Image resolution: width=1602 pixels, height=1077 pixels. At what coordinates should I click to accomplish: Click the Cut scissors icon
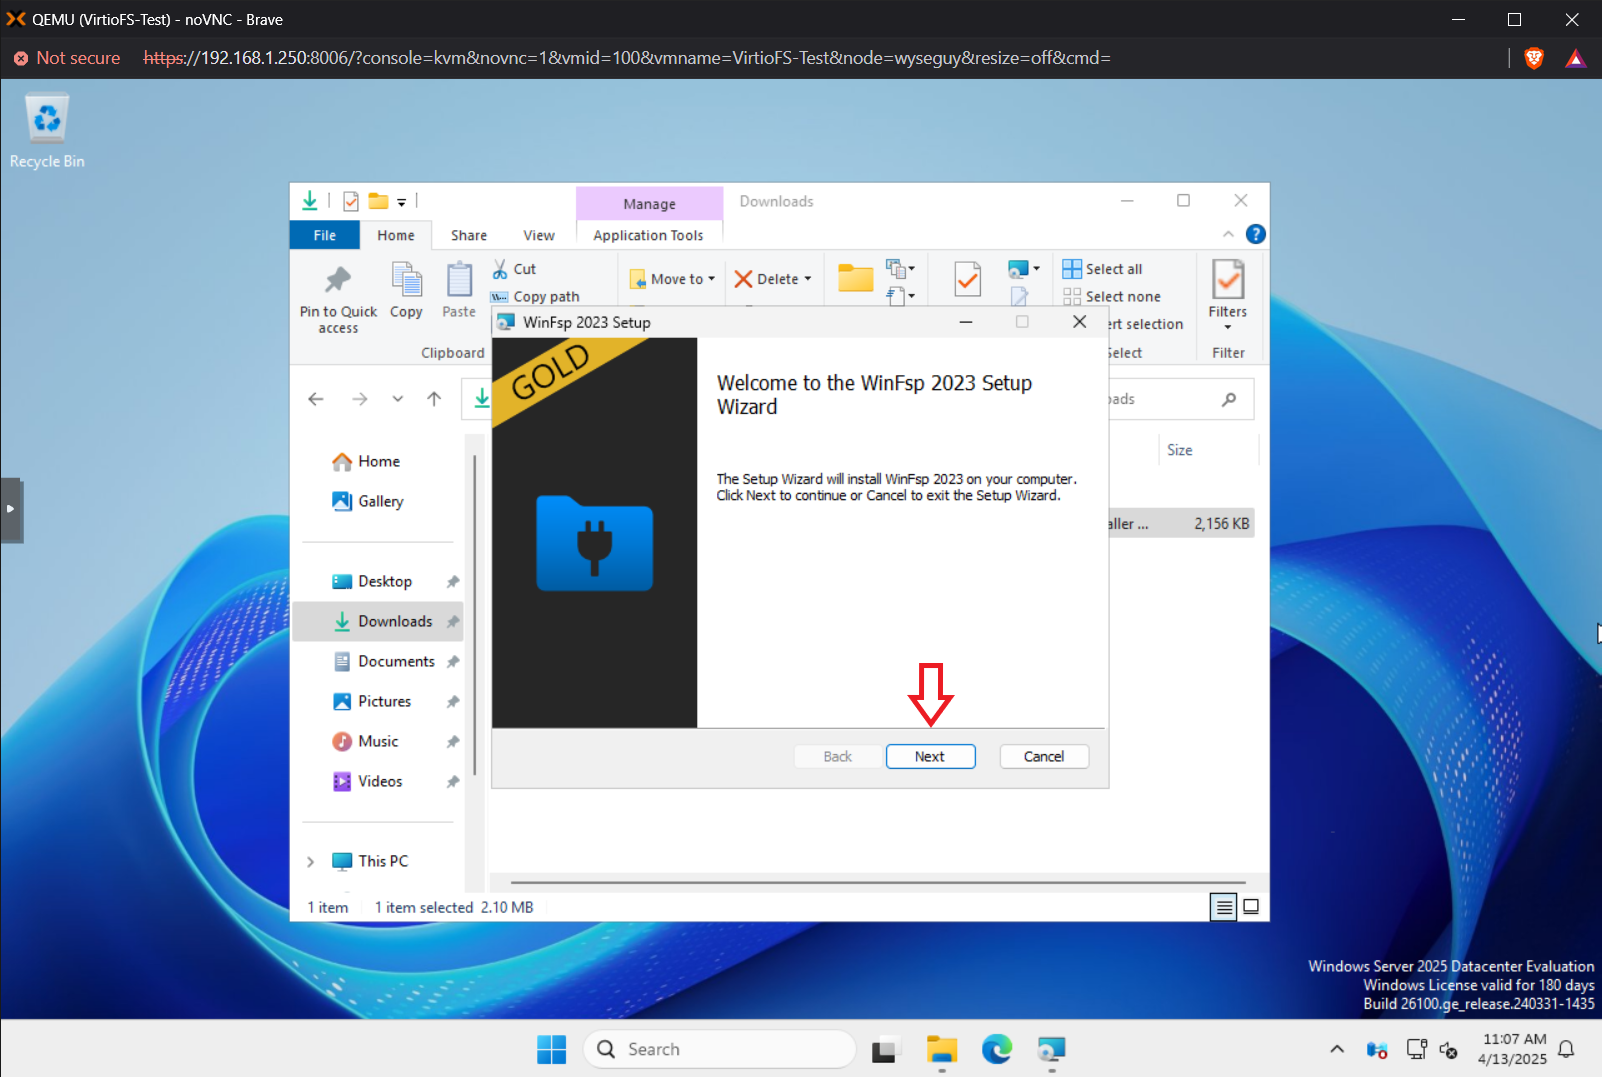pos(500,269)
